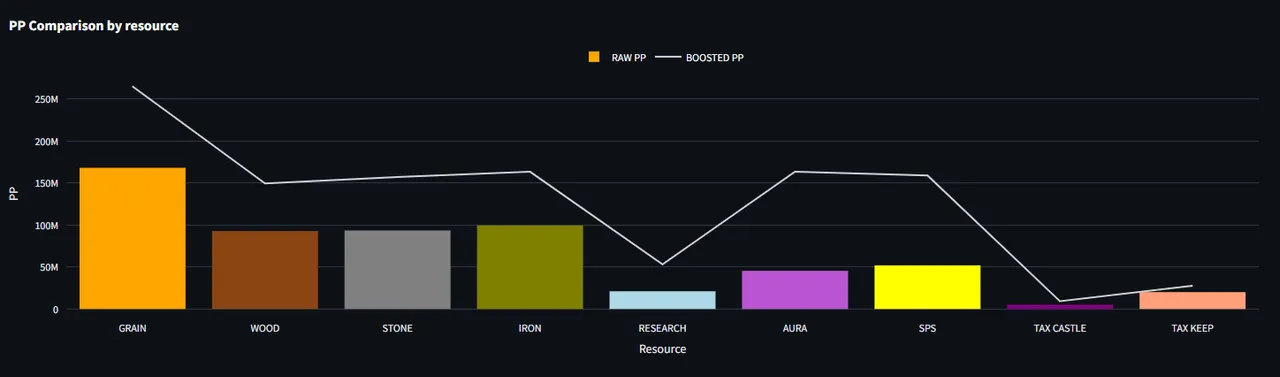Screen dimensions: 1280x377
Task: Click the purple AURA bar
Action: 795,290
